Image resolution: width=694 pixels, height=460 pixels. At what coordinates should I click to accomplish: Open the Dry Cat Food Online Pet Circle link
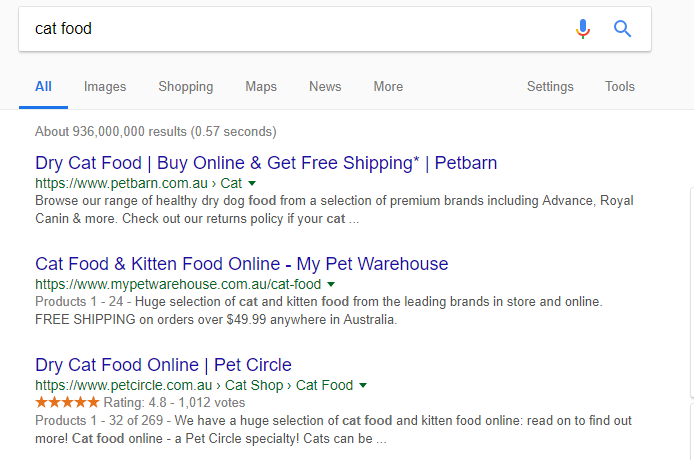pyautogui.click(x=163, y=365)
